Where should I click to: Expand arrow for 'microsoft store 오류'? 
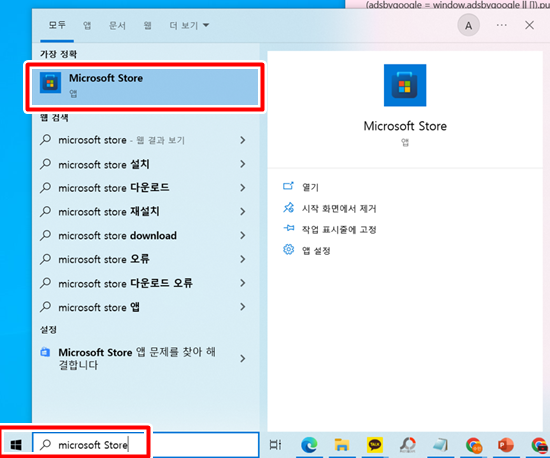242,260
